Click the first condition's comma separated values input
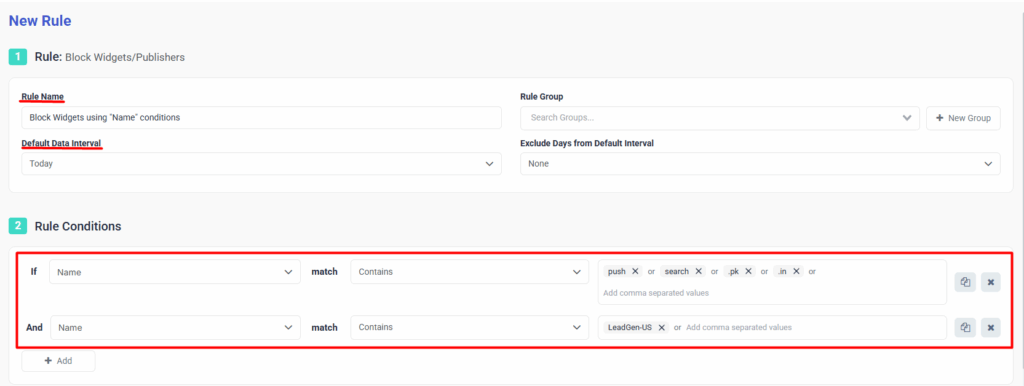This screenshot has width=1024, height=386. [773, 293]
